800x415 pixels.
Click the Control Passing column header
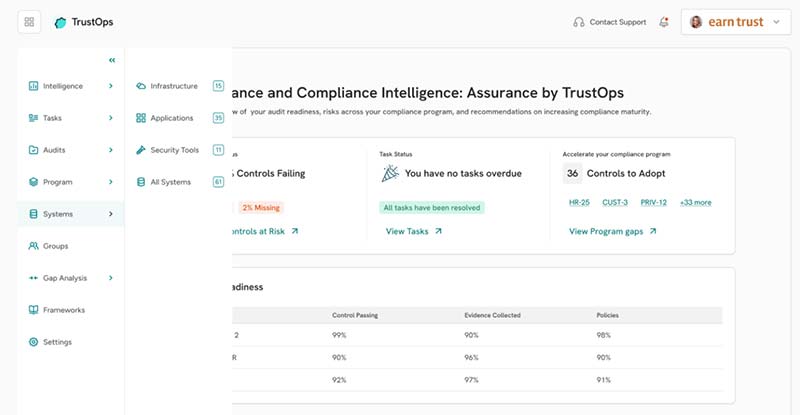[x=355, y=315]
